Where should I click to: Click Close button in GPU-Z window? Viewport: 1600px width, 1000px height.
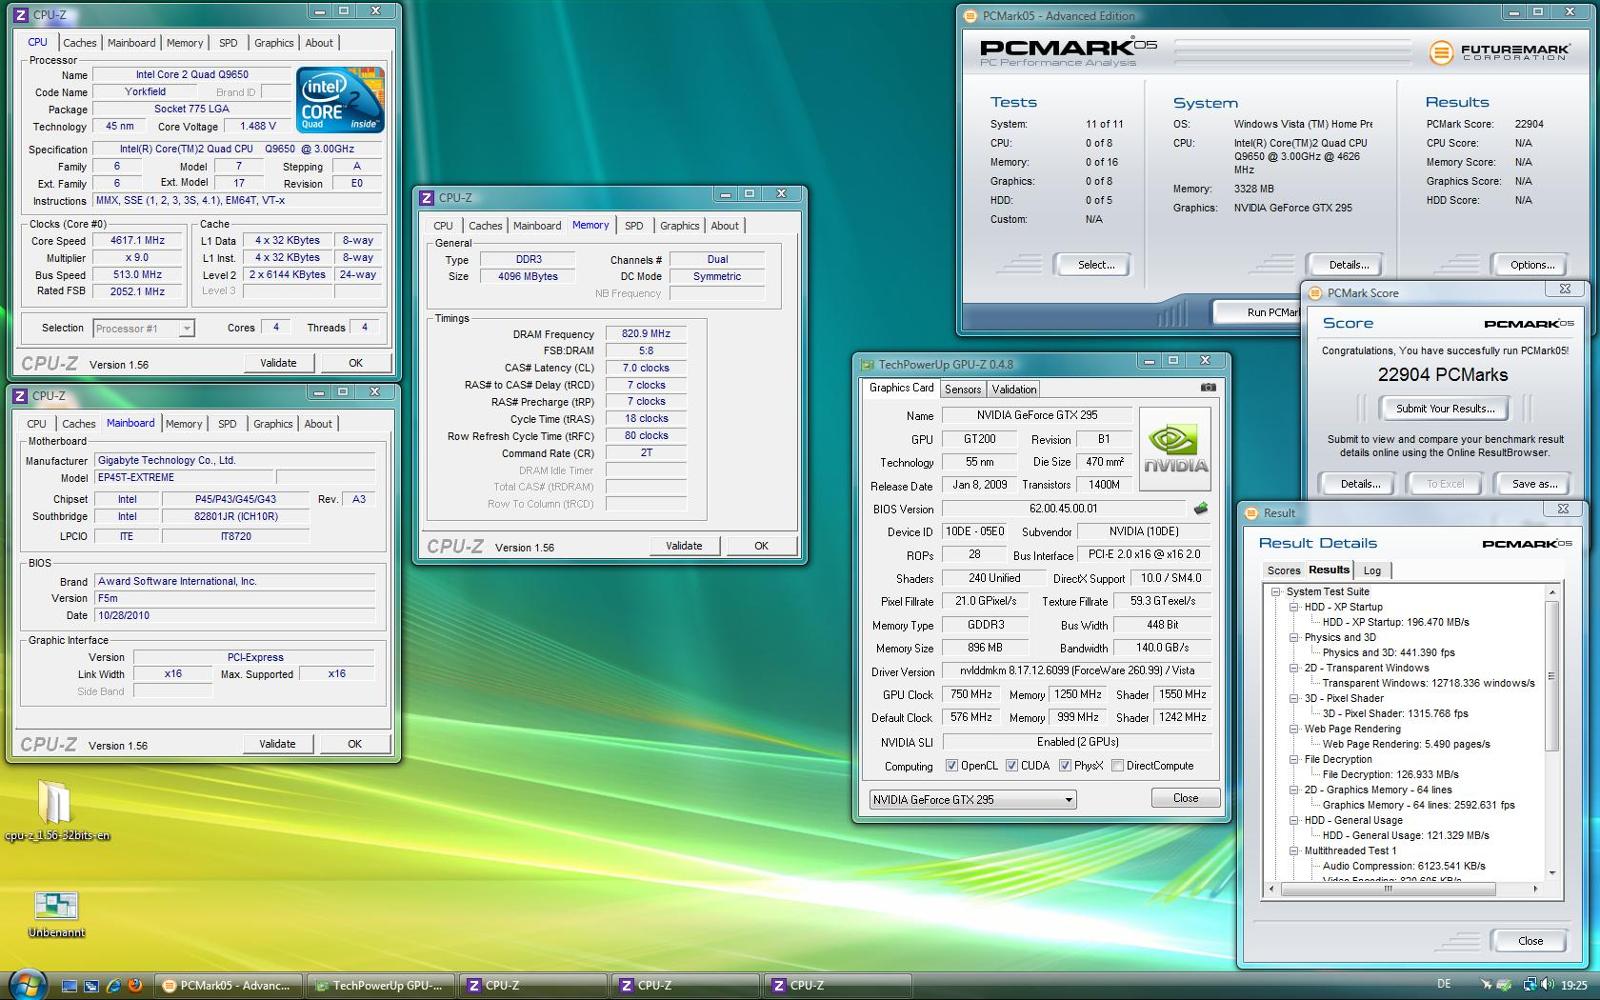1185,798
